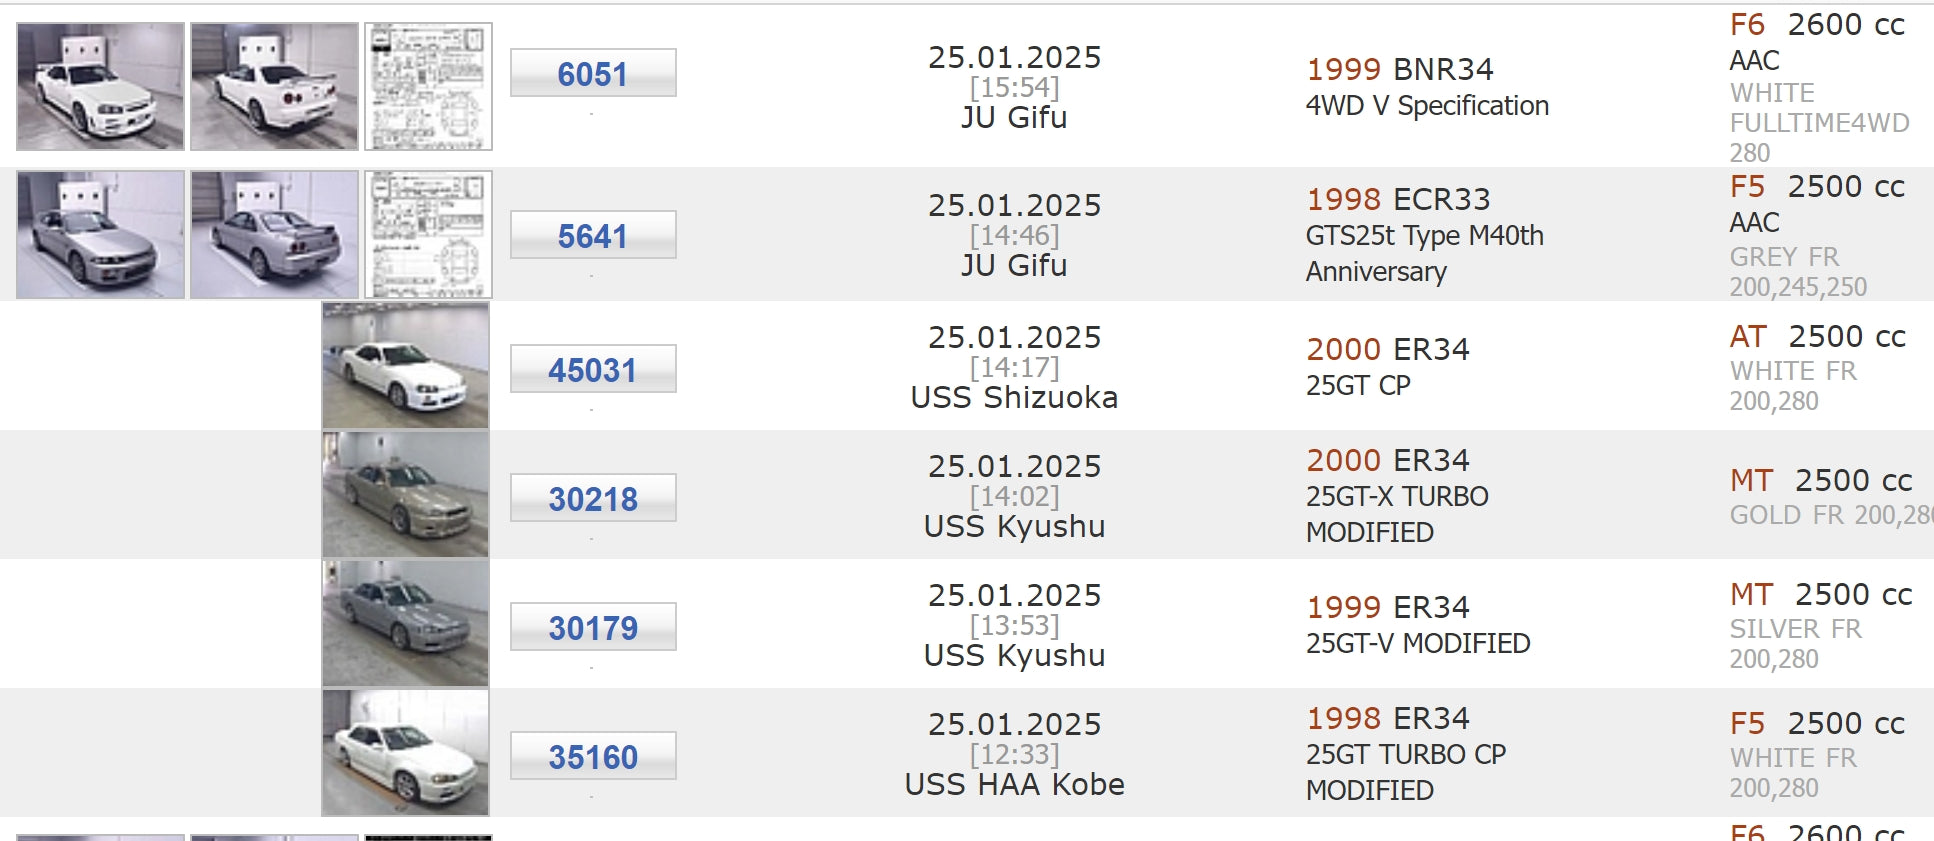
Task: View rear photo of white BNR34
Action: [x=274, y=87]
